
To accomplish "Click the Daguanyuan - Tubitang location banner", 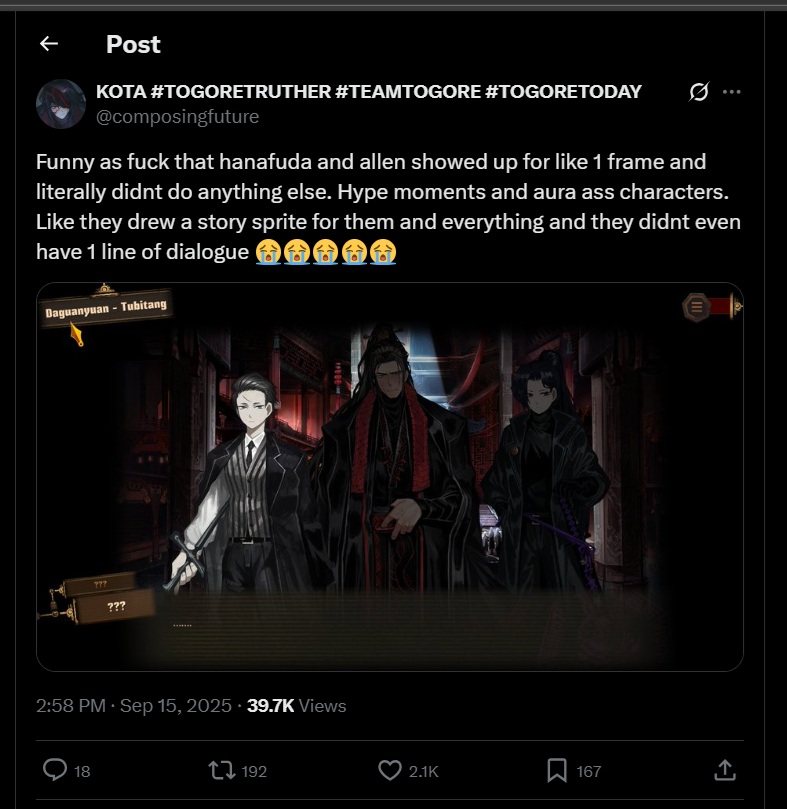I will coord(106,308).
